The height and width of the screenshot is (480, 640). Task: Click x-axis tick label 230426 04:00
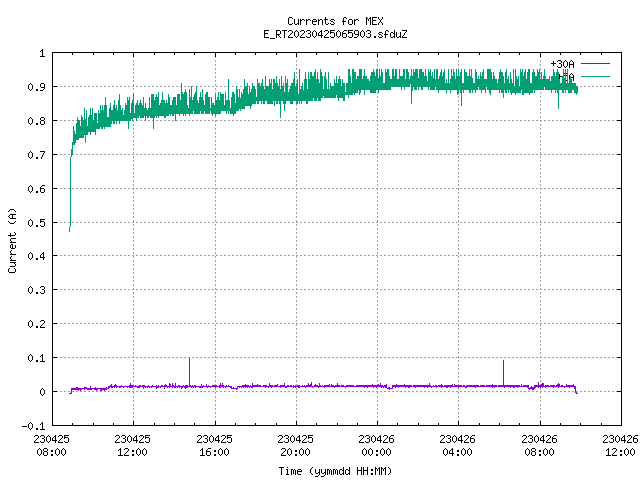pyautogui.click(x=457, y=445)
